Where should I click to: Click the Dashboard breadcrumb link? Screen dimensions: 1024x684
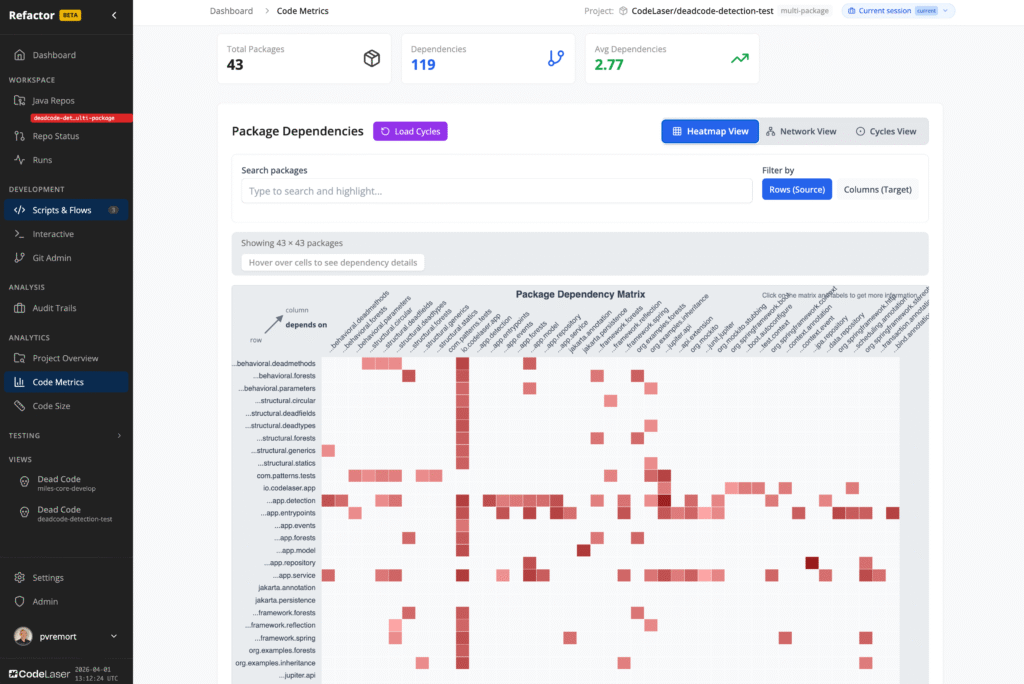[231, 11]
